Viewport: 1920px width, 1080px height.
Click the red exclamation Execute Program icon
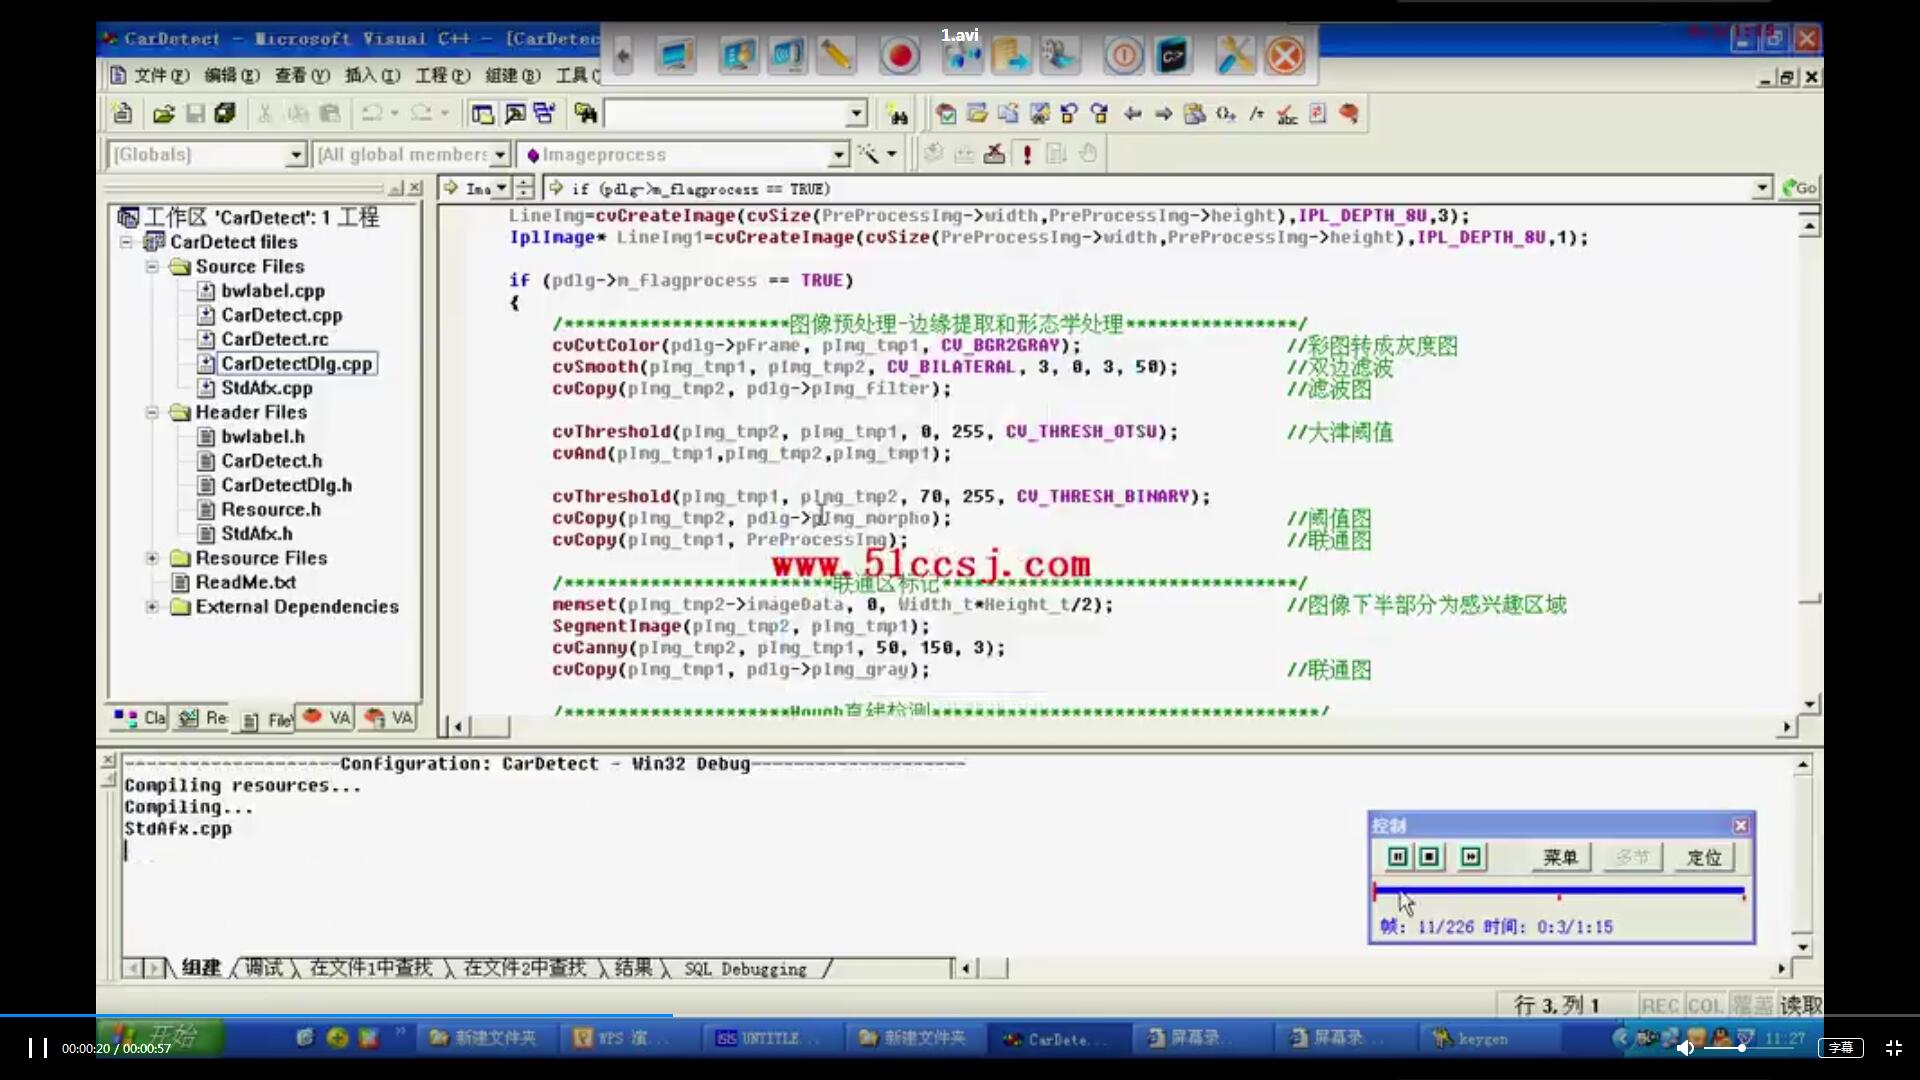[x=1026, y=154]
